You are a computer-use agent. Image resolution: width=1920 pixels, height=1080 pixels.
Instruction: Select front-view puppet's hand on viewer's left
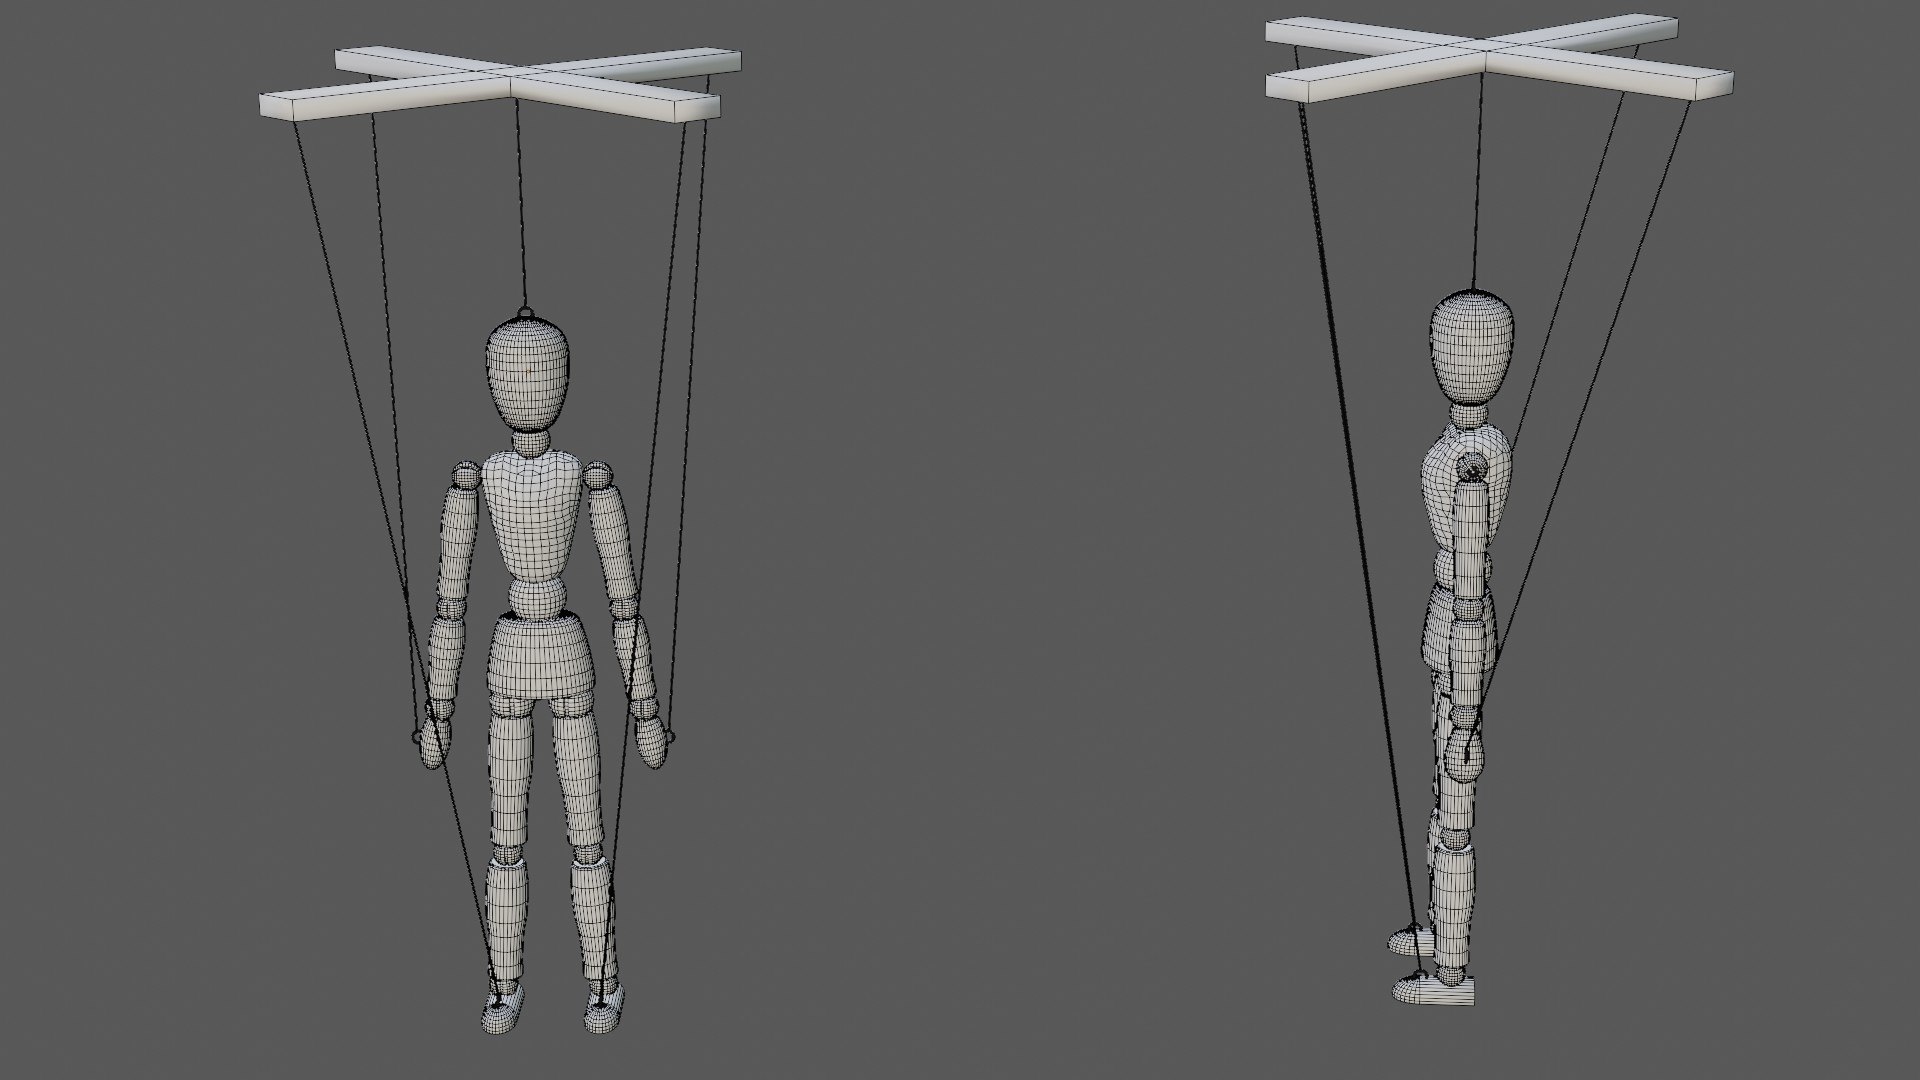tap(434, 736)
